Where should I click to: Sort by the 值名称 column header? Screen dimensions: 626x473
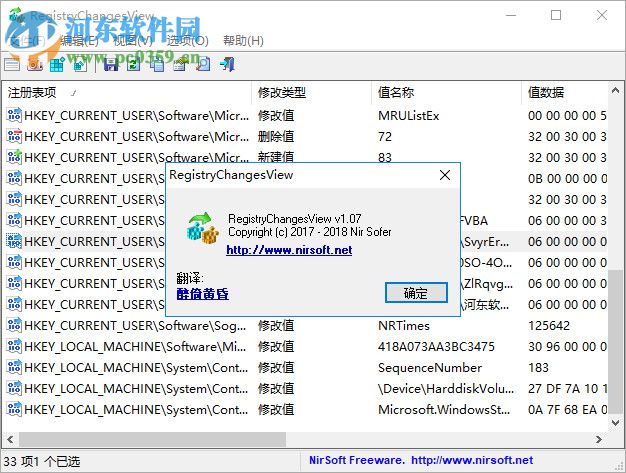click(446, 93)
